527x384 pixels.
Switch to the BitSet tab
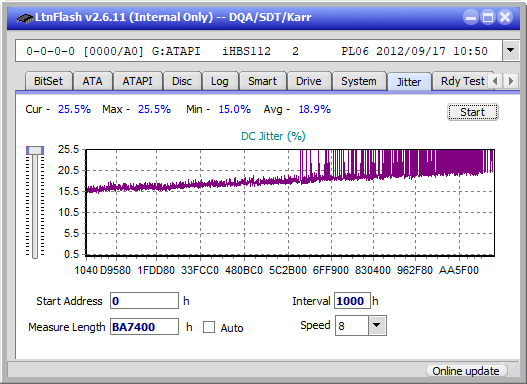[48, 81]
